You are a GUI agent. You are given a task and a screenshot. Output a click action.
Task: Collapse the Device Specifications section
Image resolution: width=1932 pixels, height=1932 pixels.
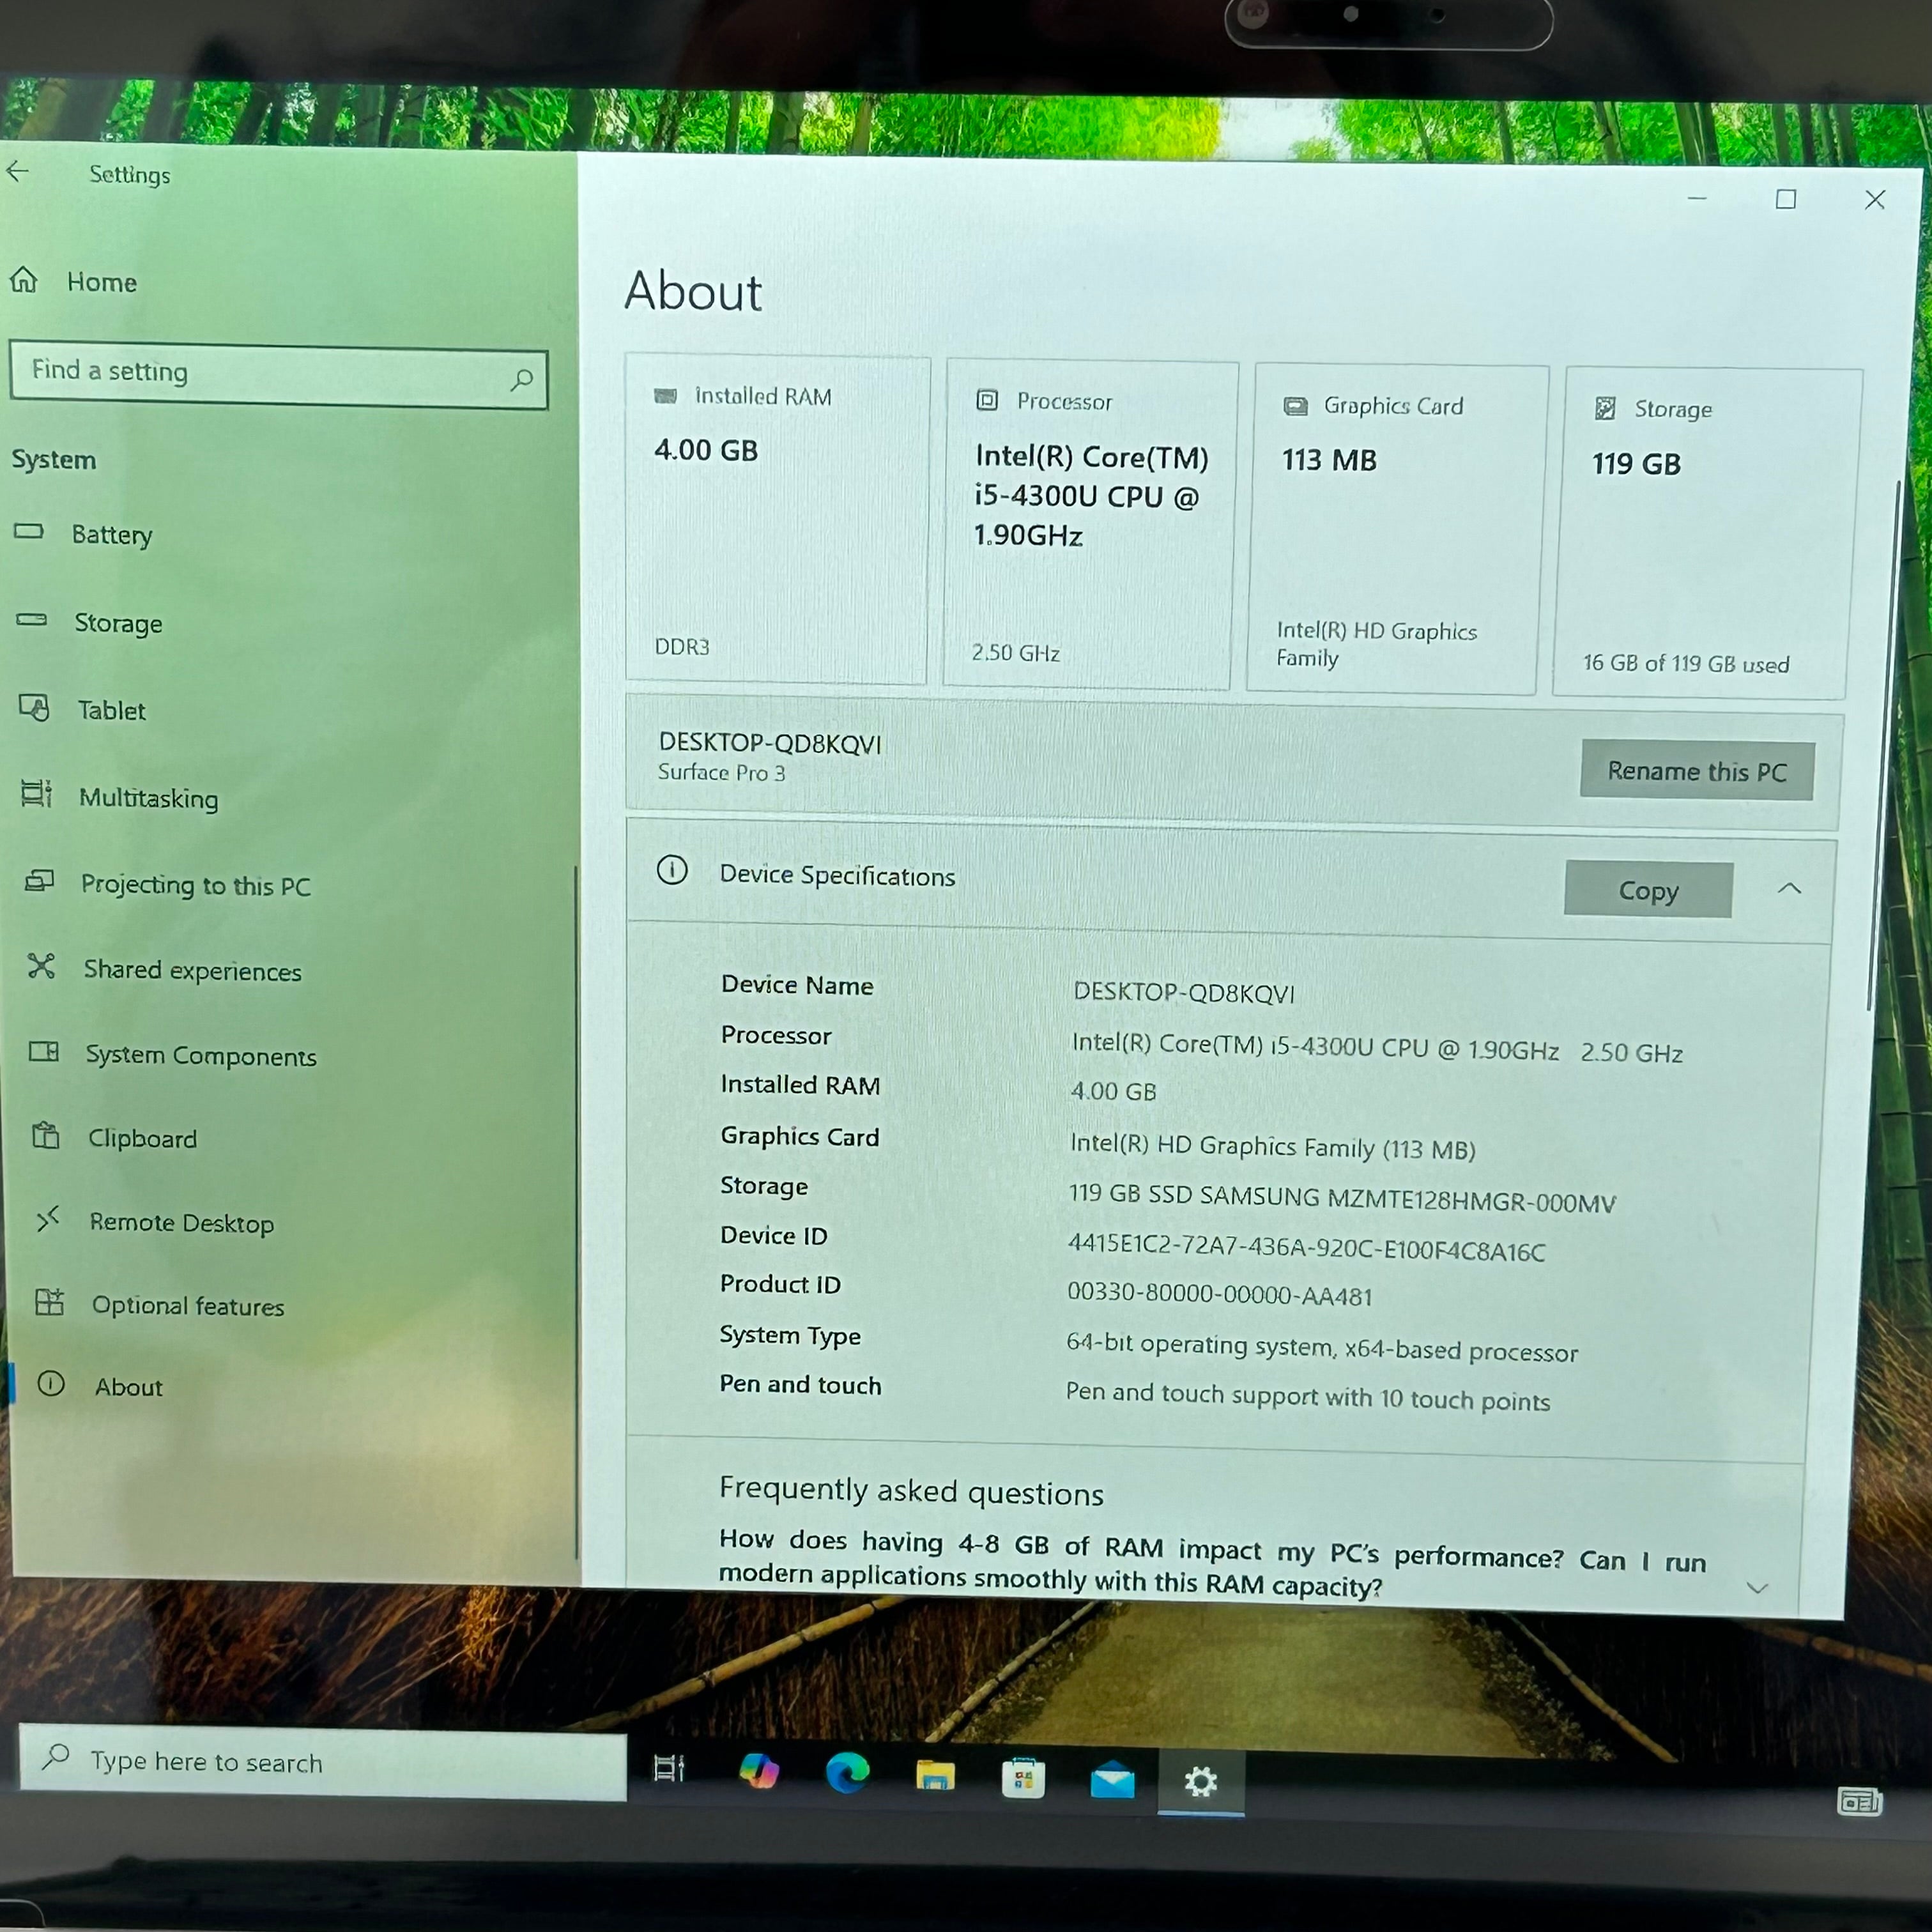1789,888
